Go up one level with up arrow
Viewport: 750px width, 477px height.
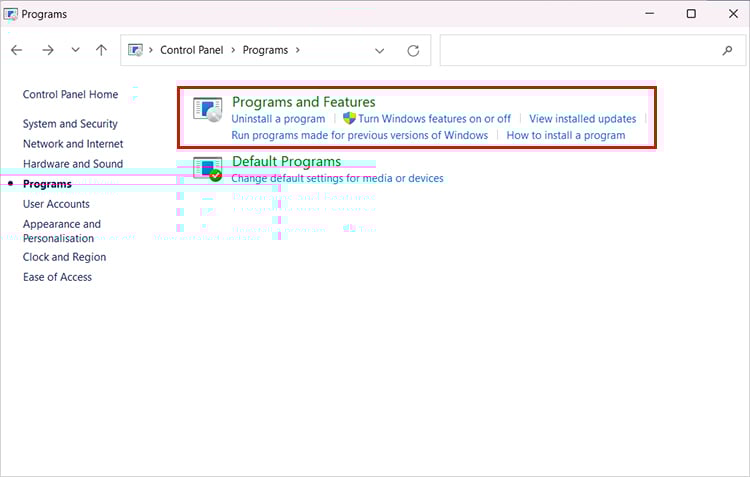click(x=101, y=50)
